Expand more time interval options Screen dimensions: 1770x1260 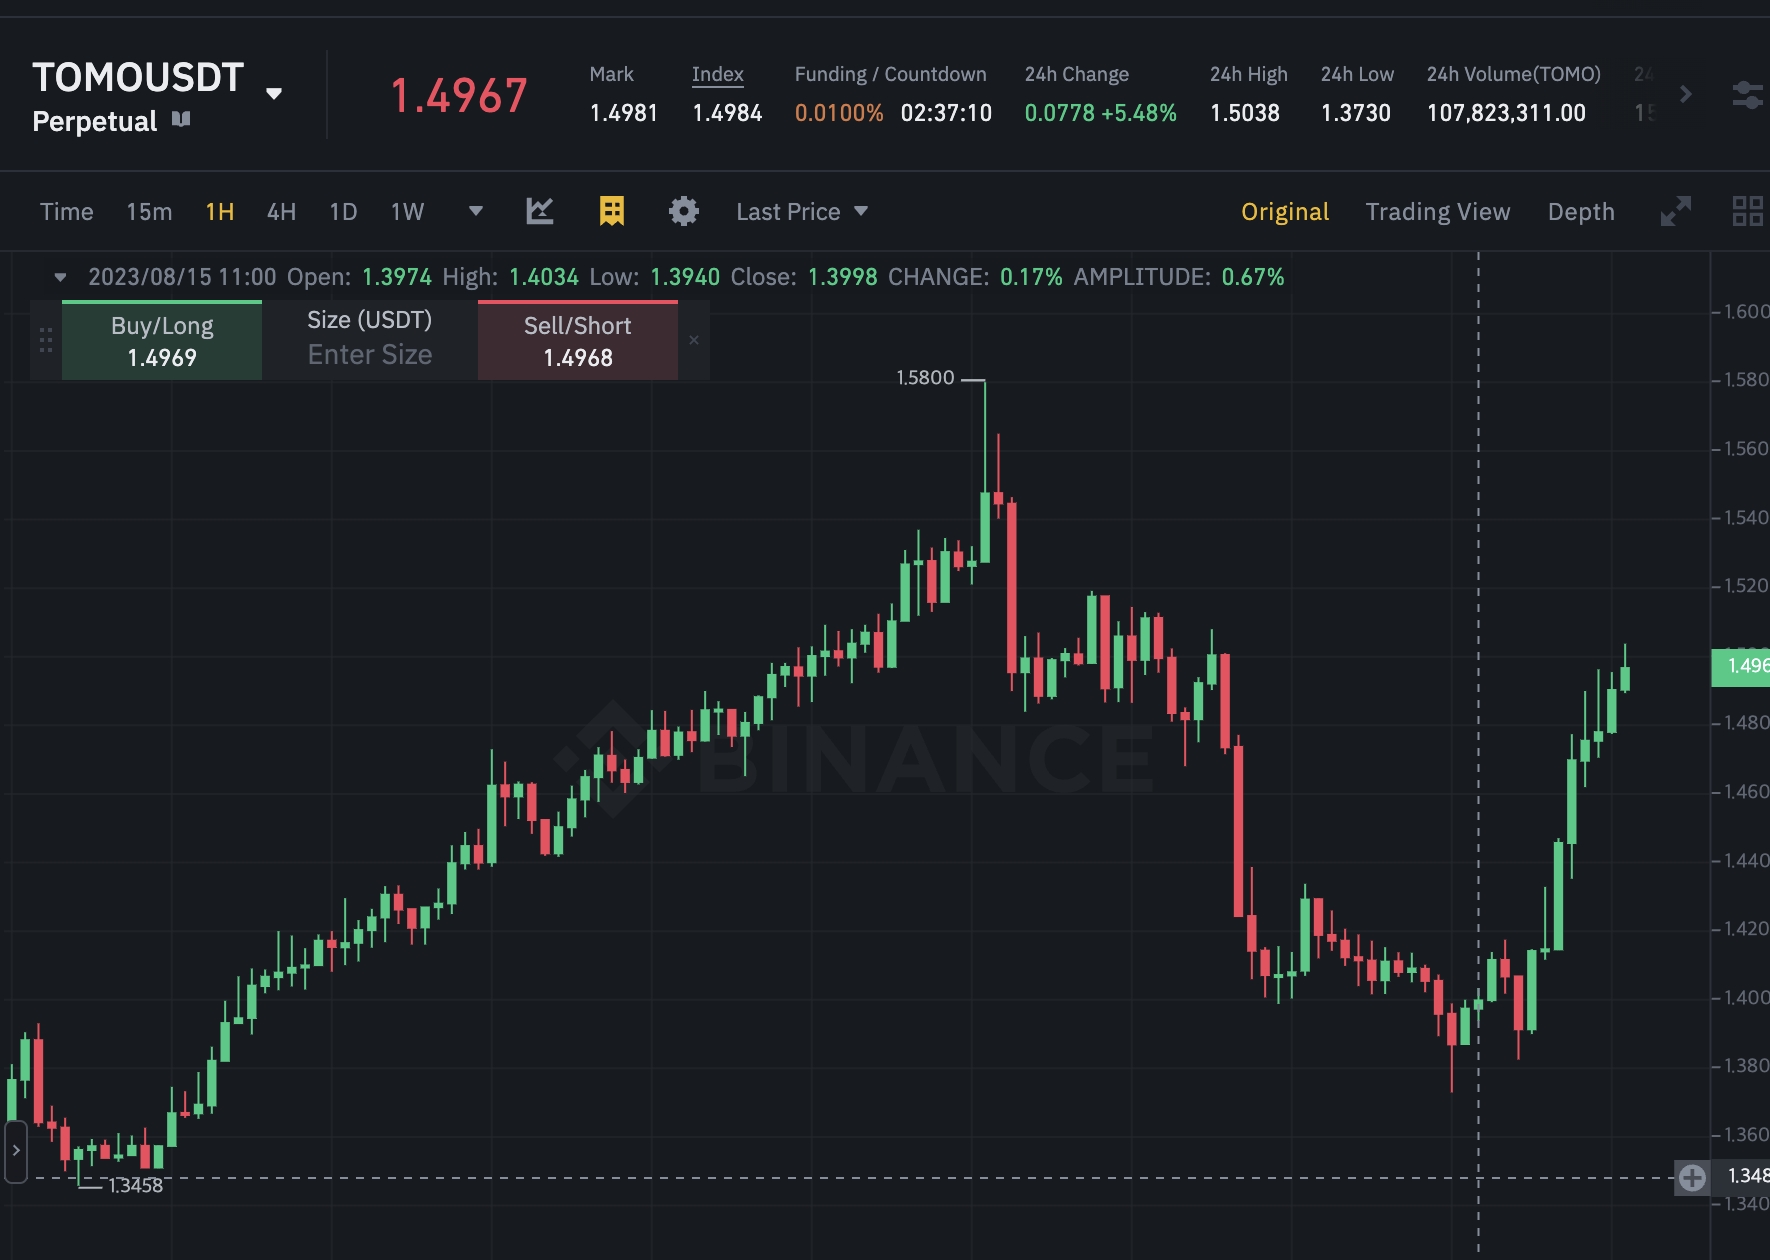(476, 211)
